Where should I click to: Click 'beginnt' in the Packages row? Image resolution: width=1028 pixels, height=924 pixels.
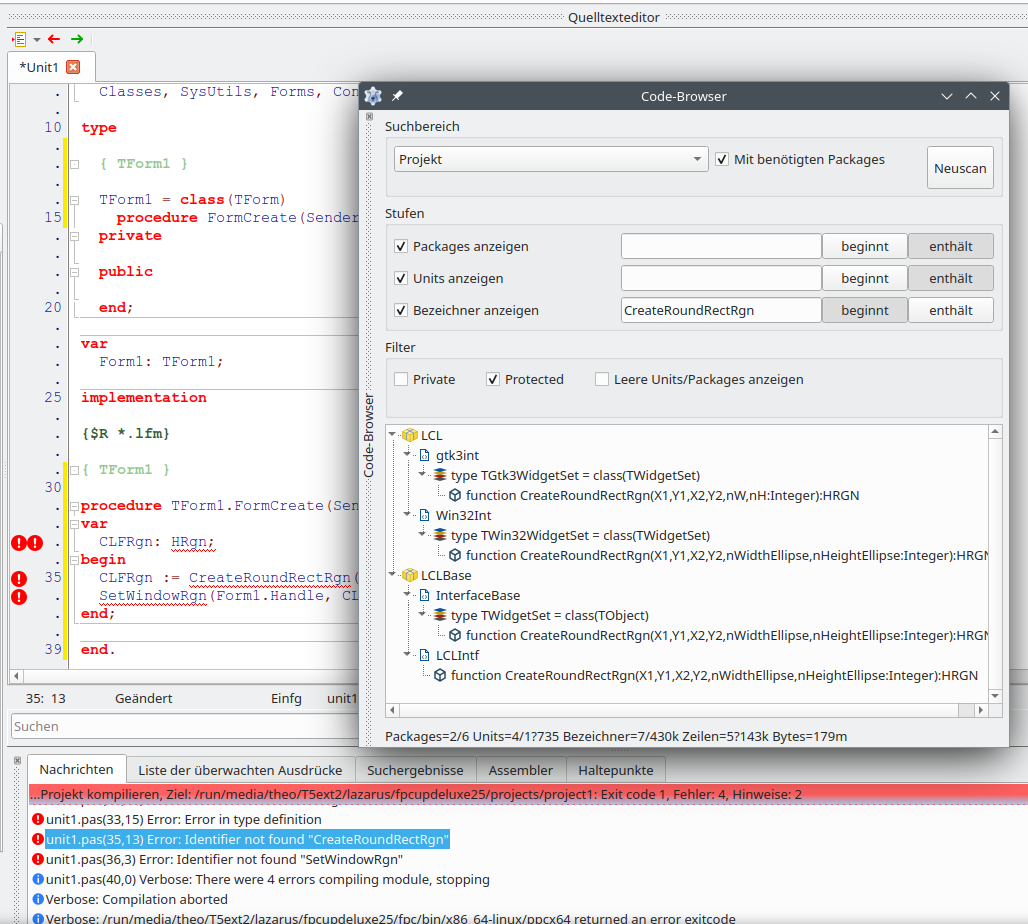(865, 247)
